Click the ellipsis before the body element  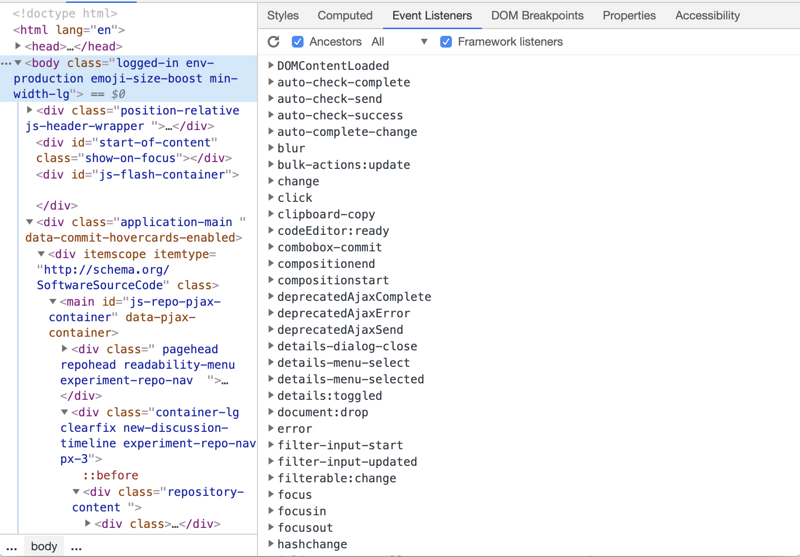click(6, 62)
